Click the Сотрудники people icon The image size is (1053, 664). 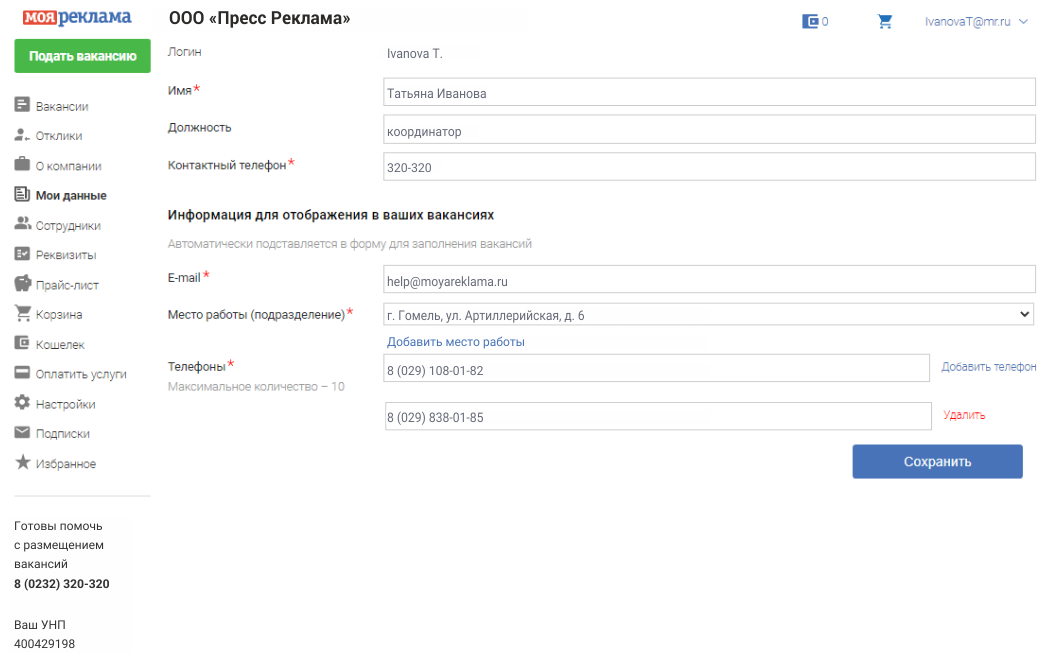[22, 225]
